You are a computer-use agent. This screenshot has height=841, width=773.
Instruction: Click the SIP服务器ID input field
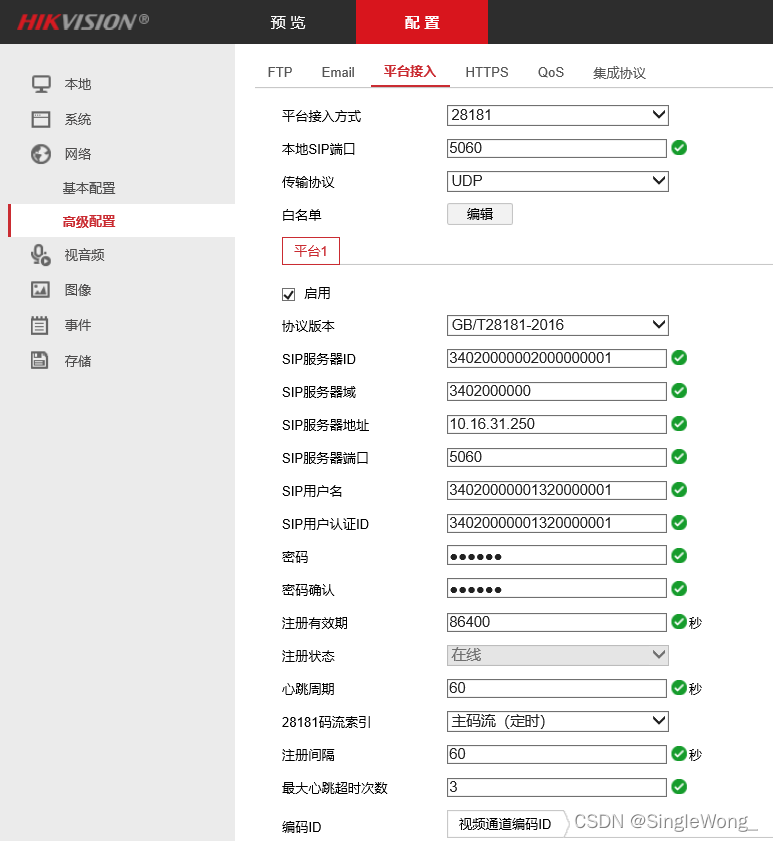(556, 358)
